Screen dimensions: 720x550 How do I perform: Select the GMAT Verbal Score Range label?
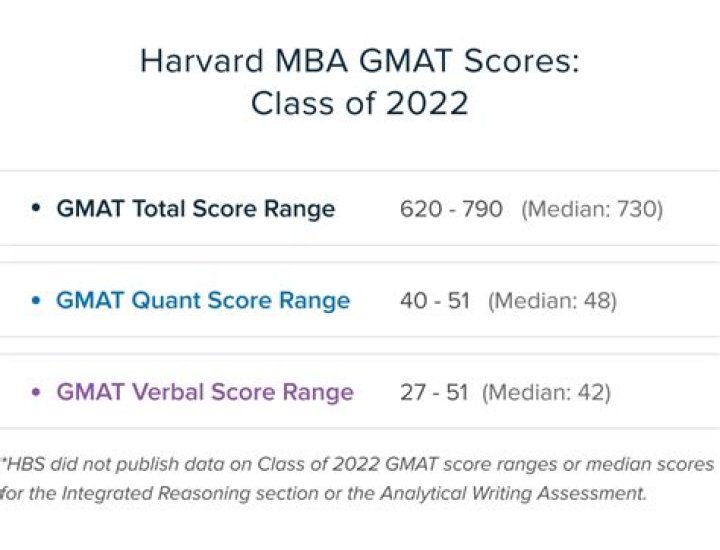[205, 392]
